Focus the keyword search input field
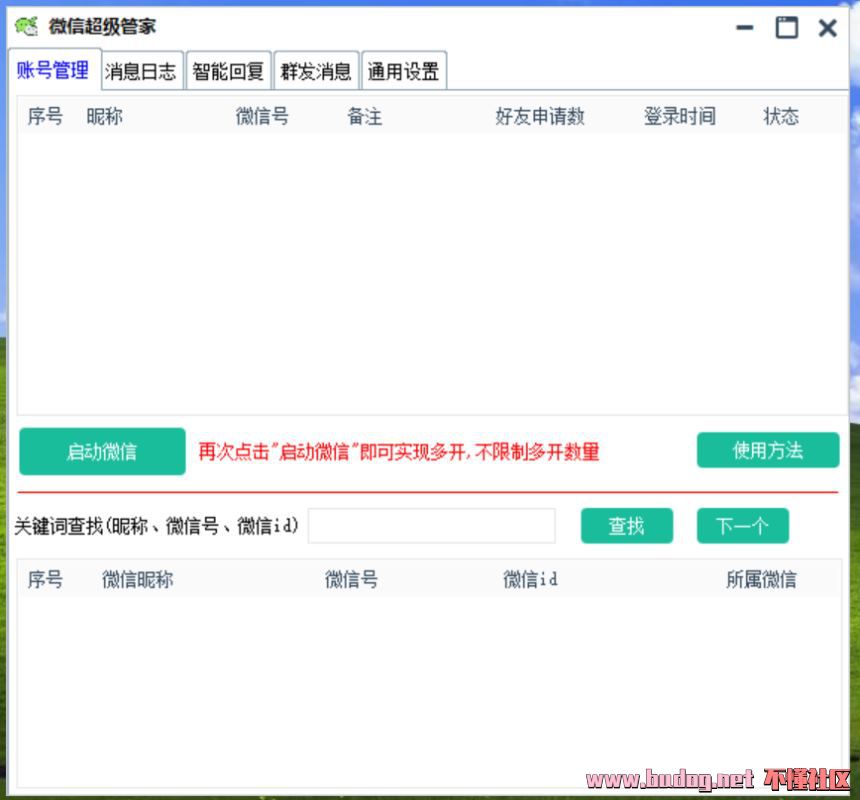This screenshot has width=860, height=800. (x=432, y=526)
